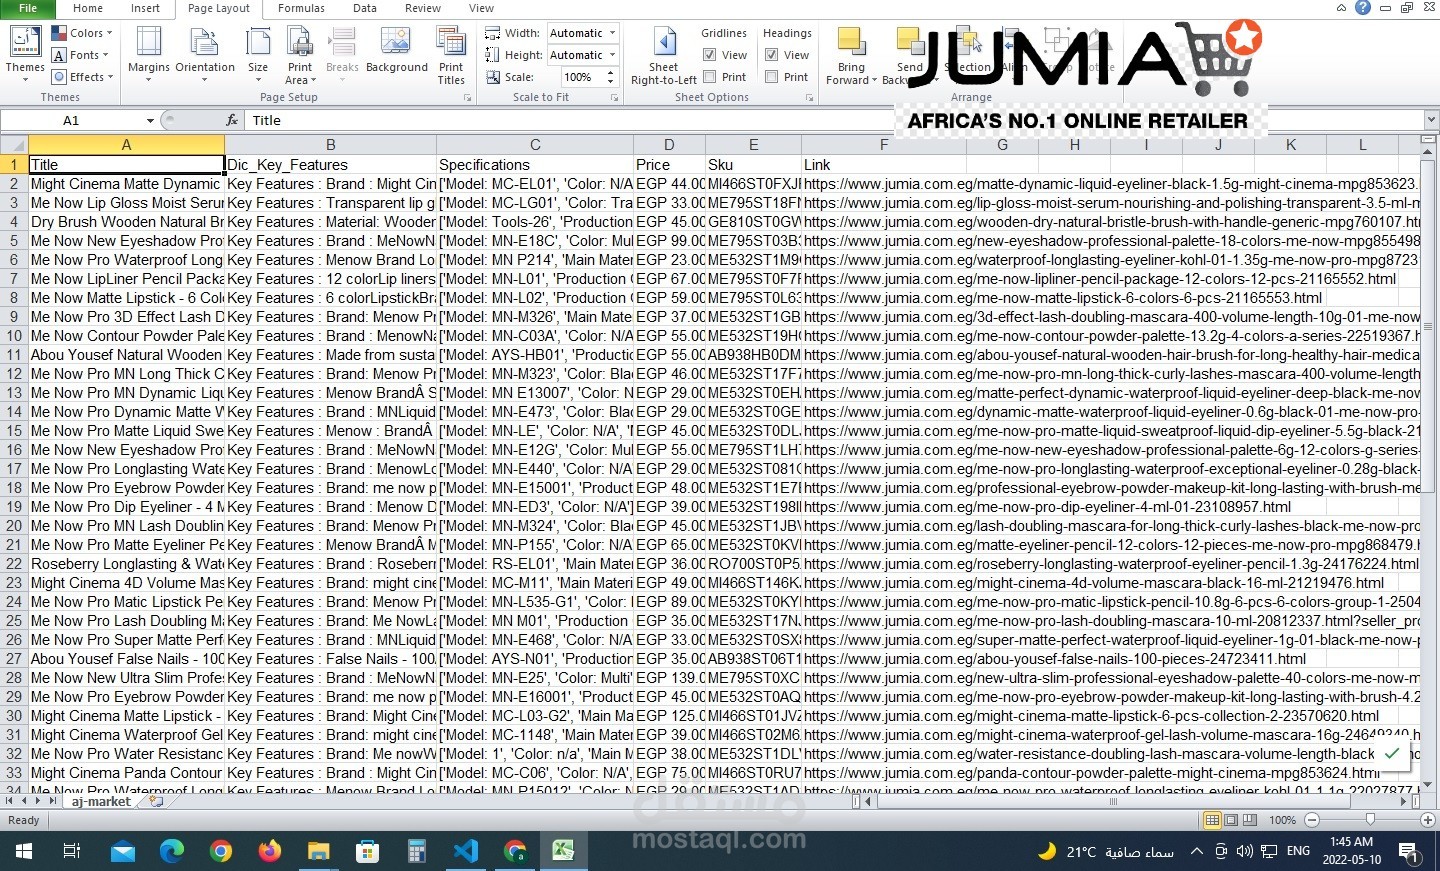Switch to the Review tab
This screenshot has height=871, width=1440.
click(x=423, y=8)
